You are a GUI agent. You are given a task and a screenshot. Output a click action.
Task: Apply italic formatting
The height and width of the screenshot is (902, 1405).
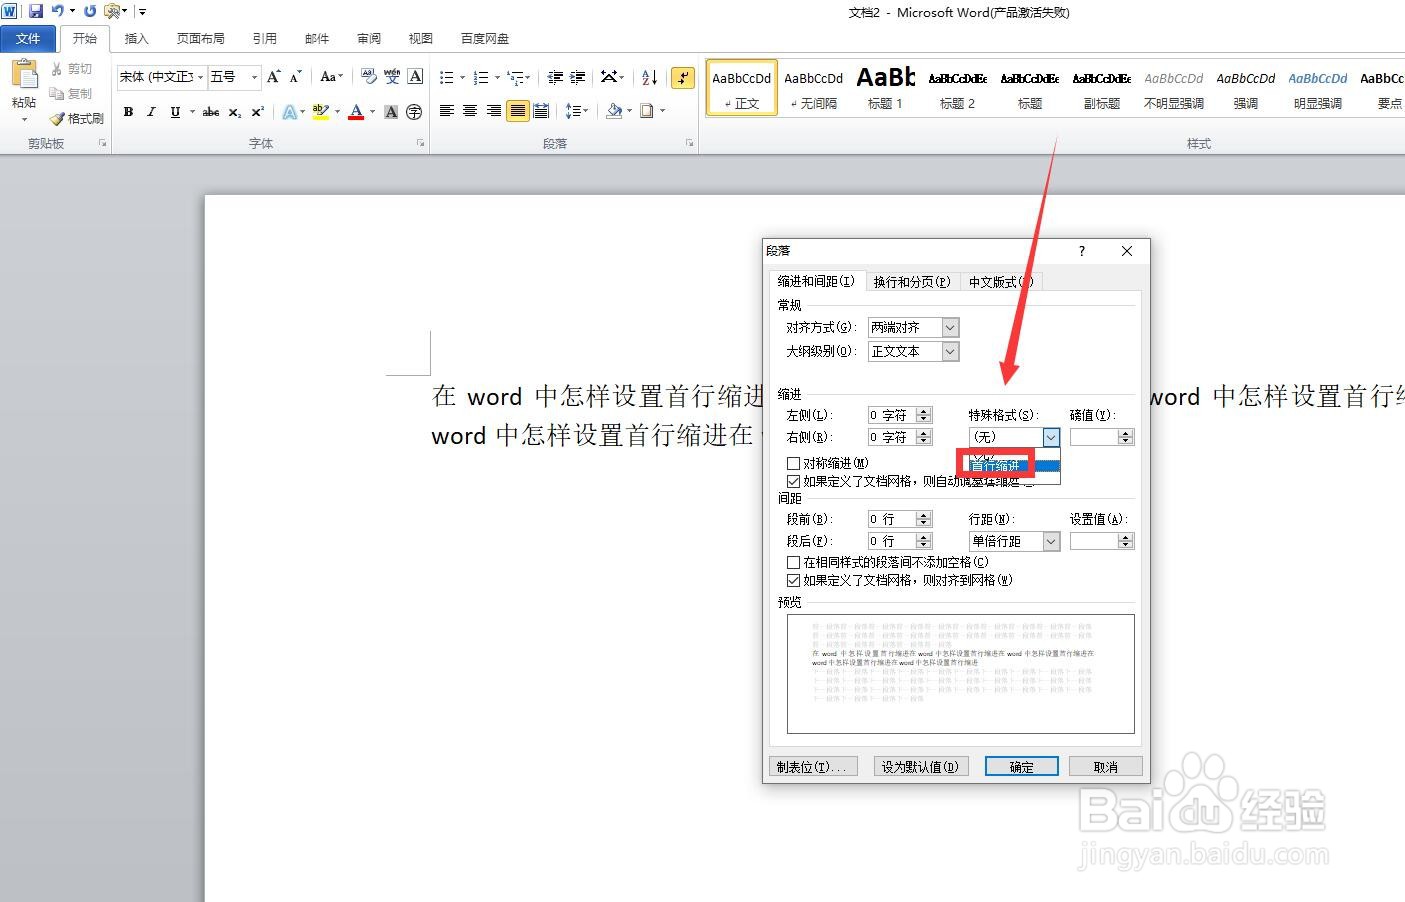click(x=151, y=111)
